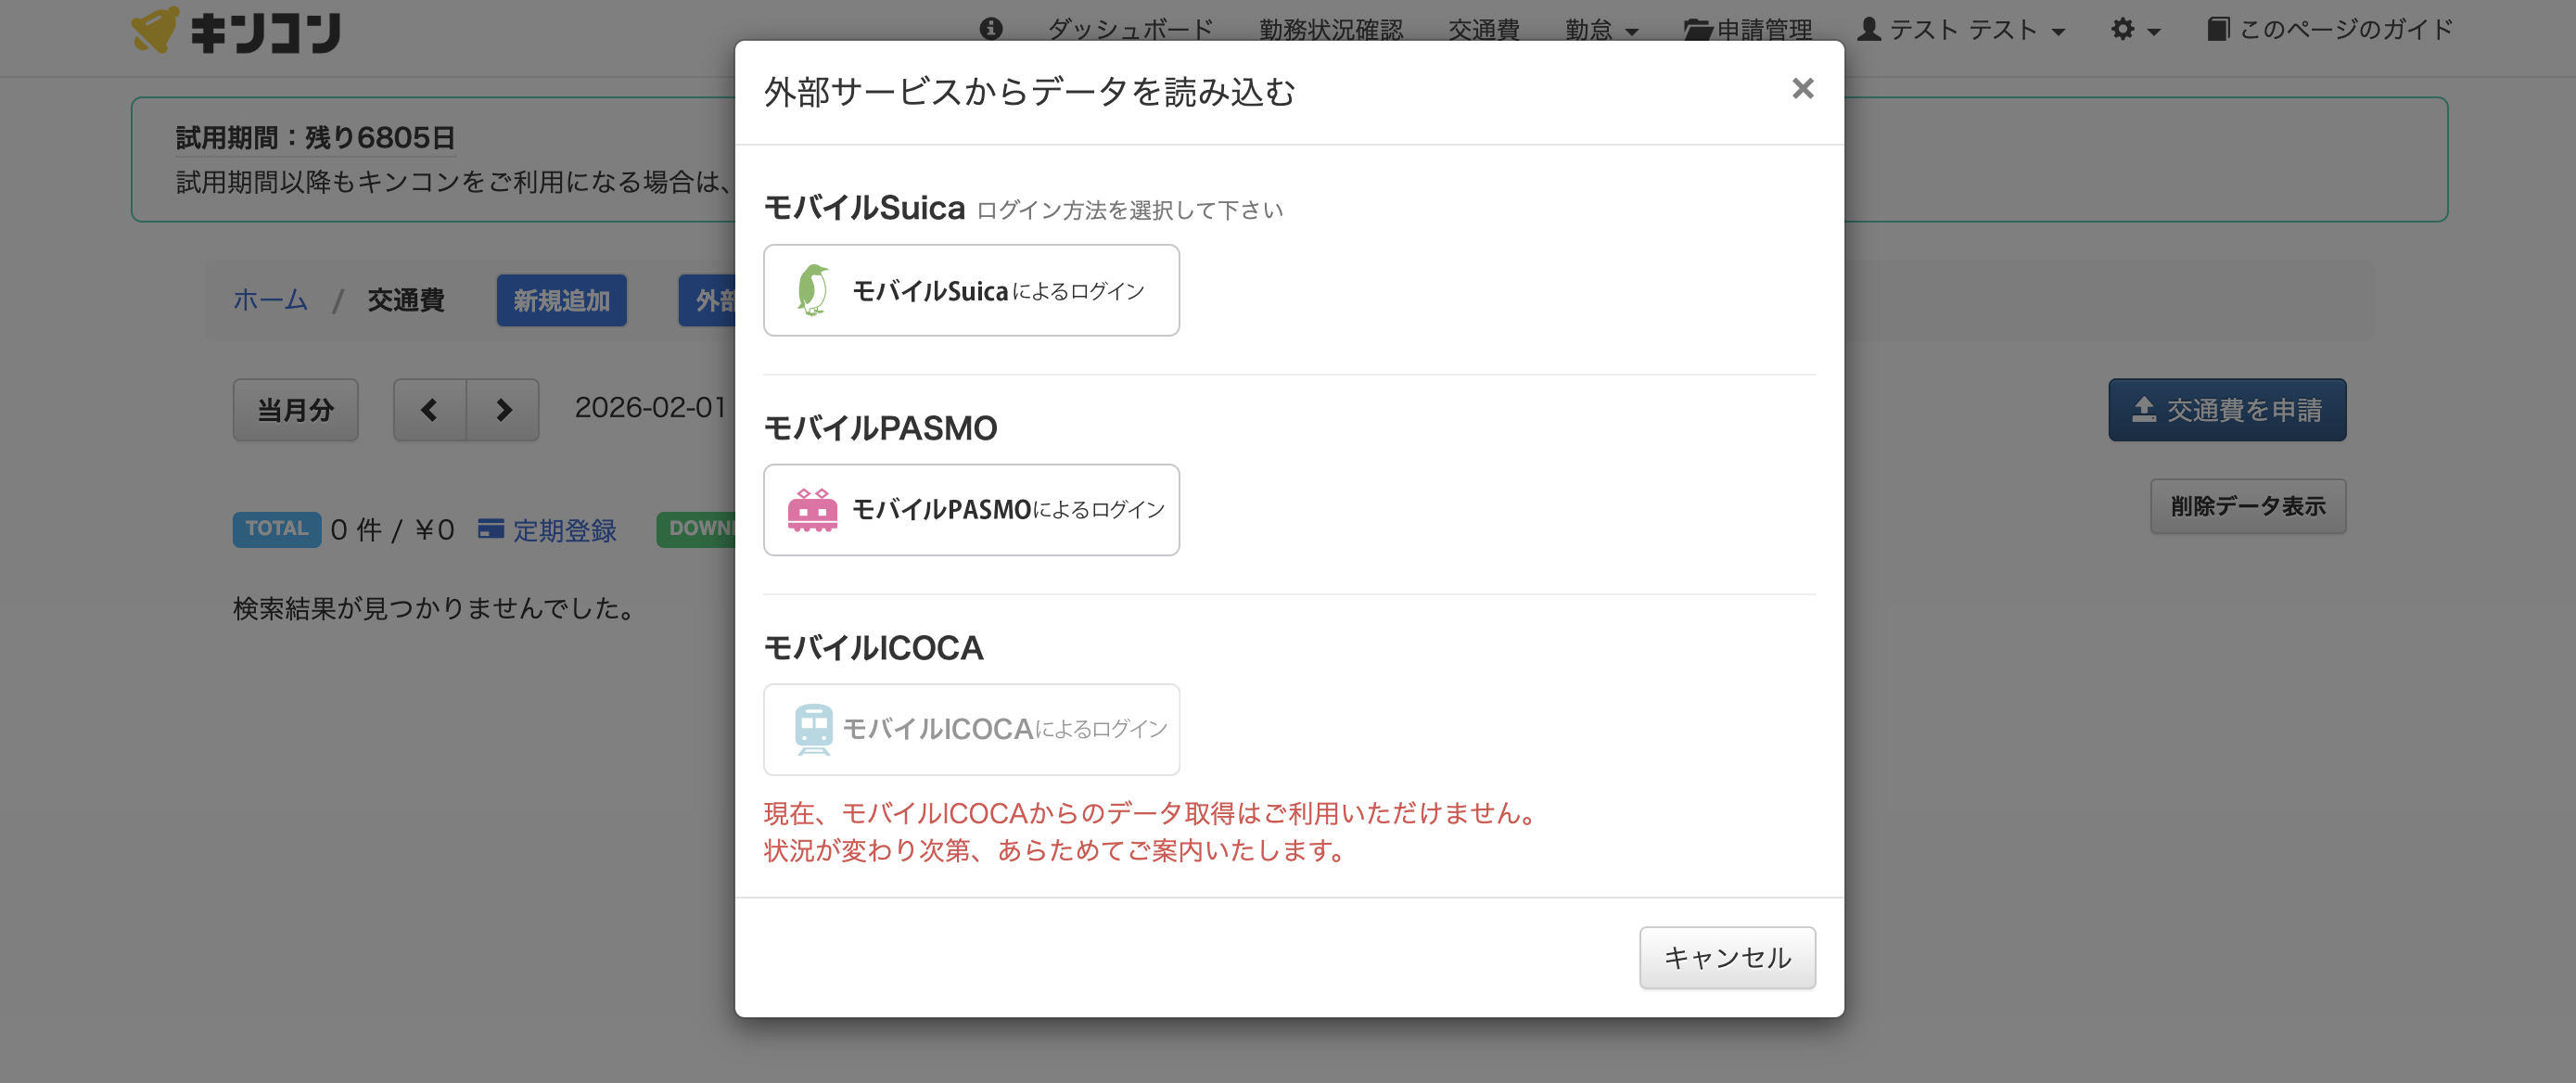
Task: Click the disabled Mobile ICOCA login button
Action: (971, 729)
